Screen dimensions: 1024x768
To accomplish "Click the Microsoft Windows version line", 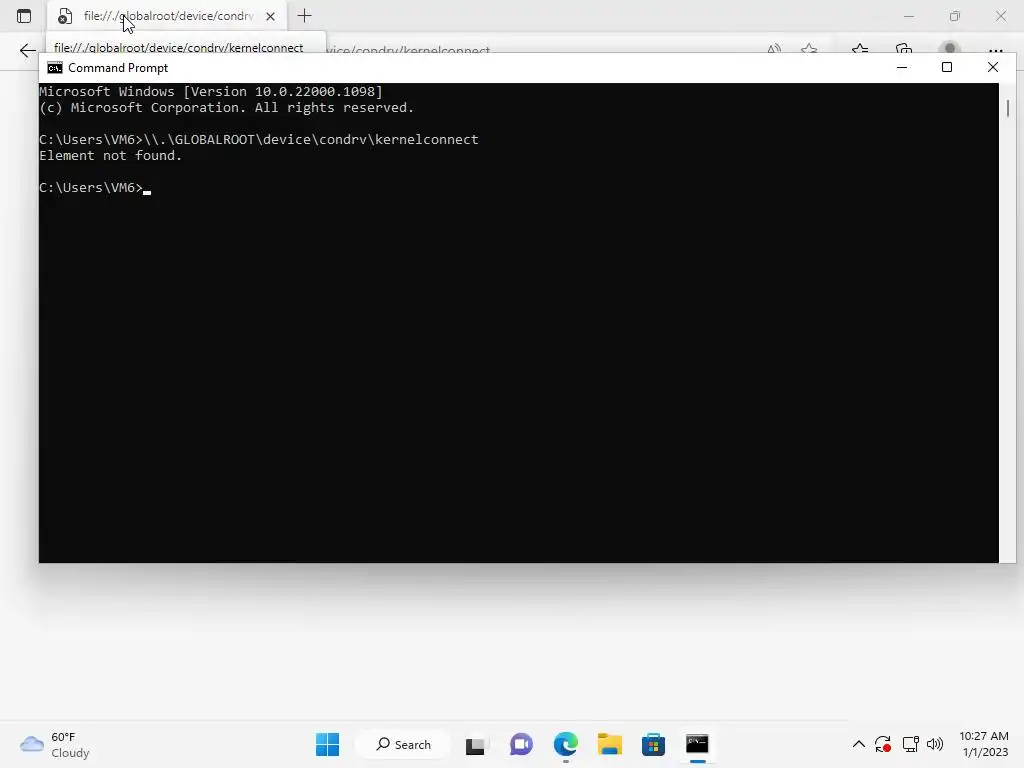I will (211, 91).
